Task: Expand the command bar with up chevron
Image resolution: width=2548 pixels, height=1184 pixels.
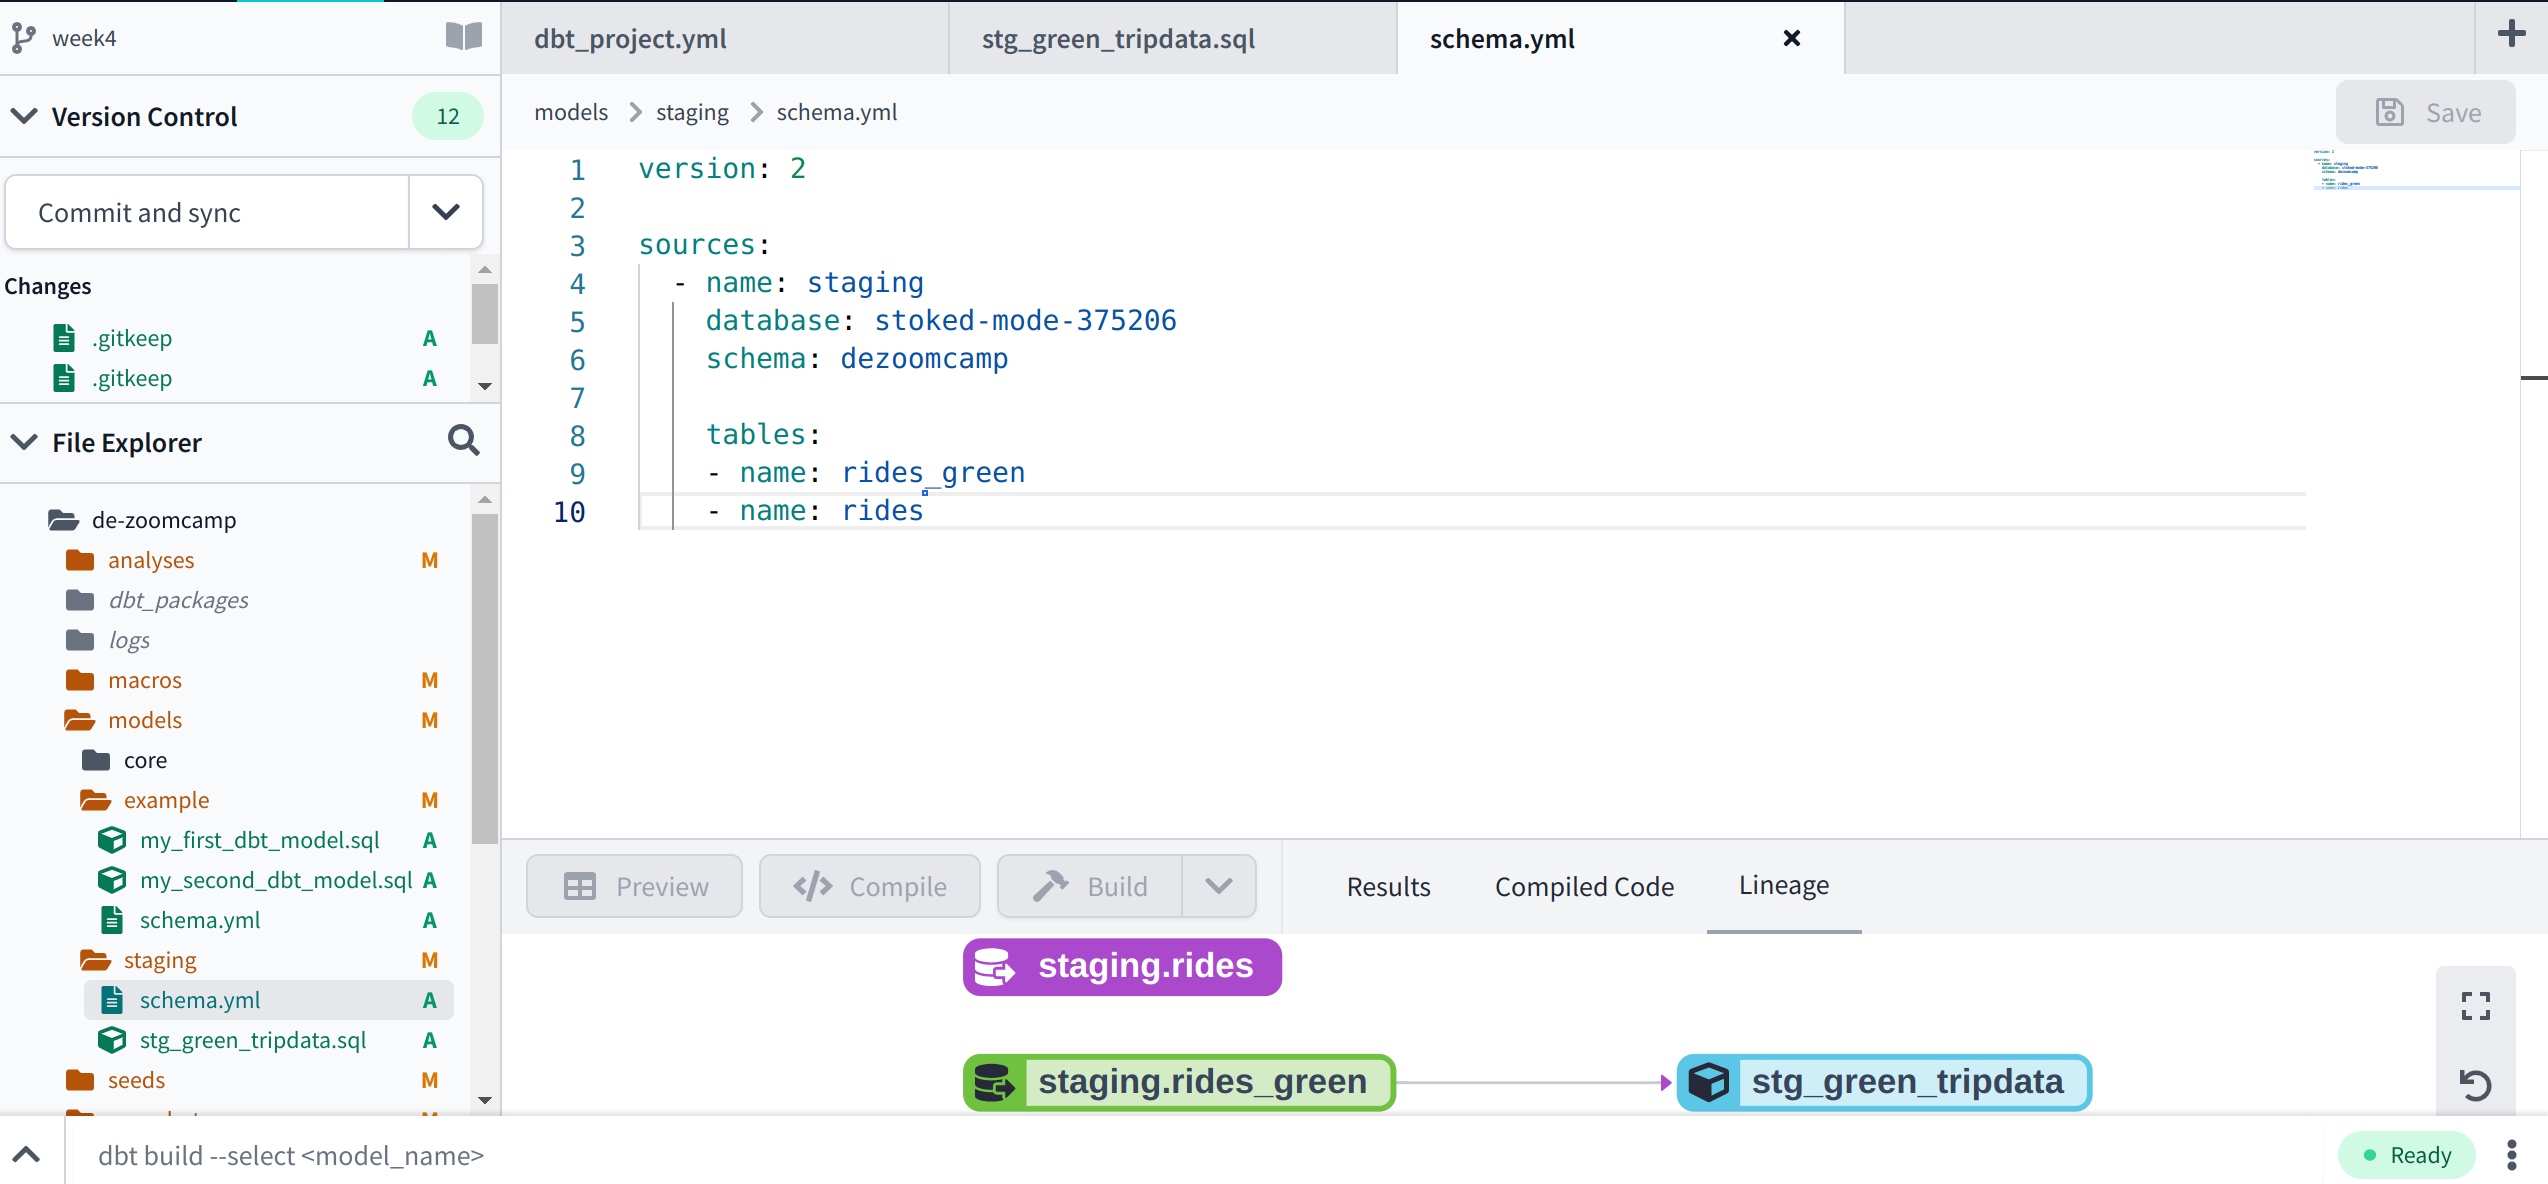Action: coord(27,1155)
